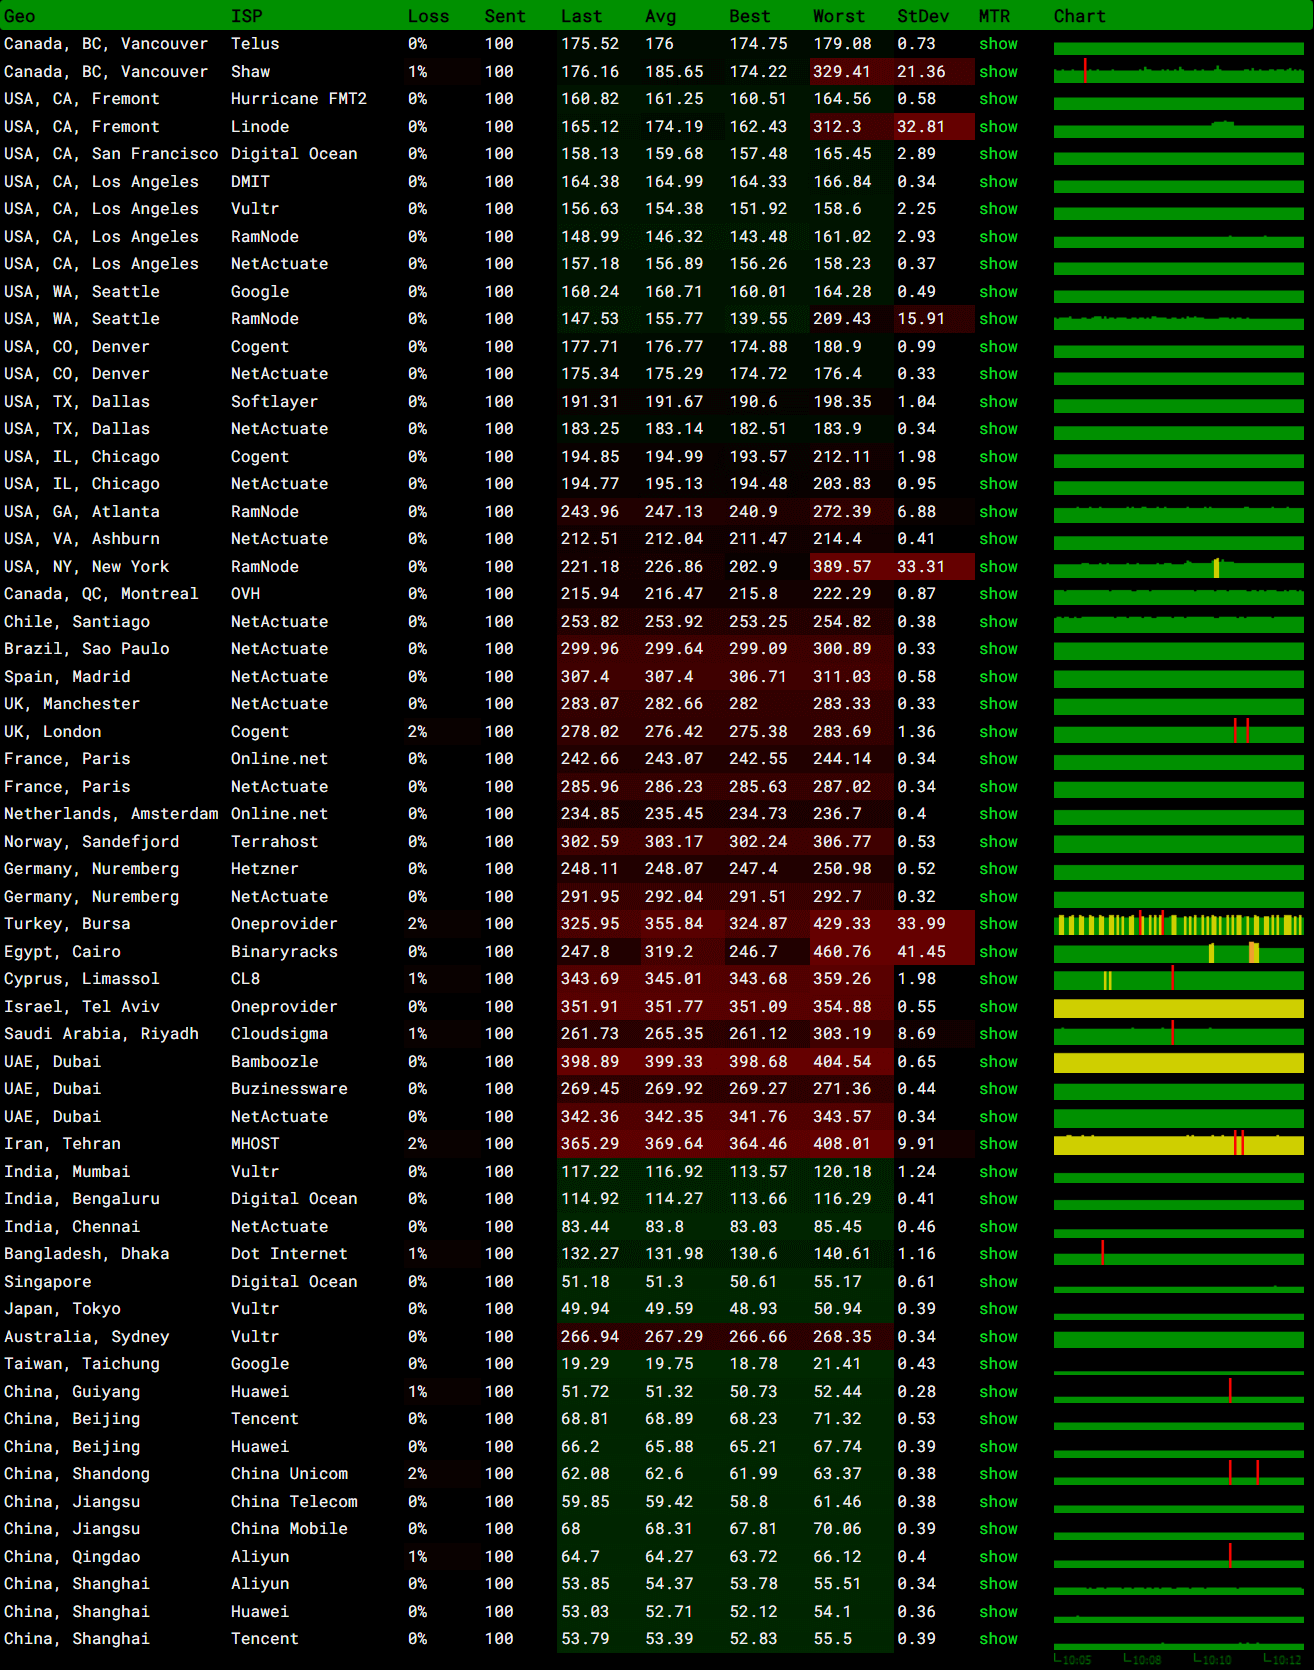Open show link for Australia Sydney Vultr
Viewport: 1314px width, 1670px height.
point(998,1337)
